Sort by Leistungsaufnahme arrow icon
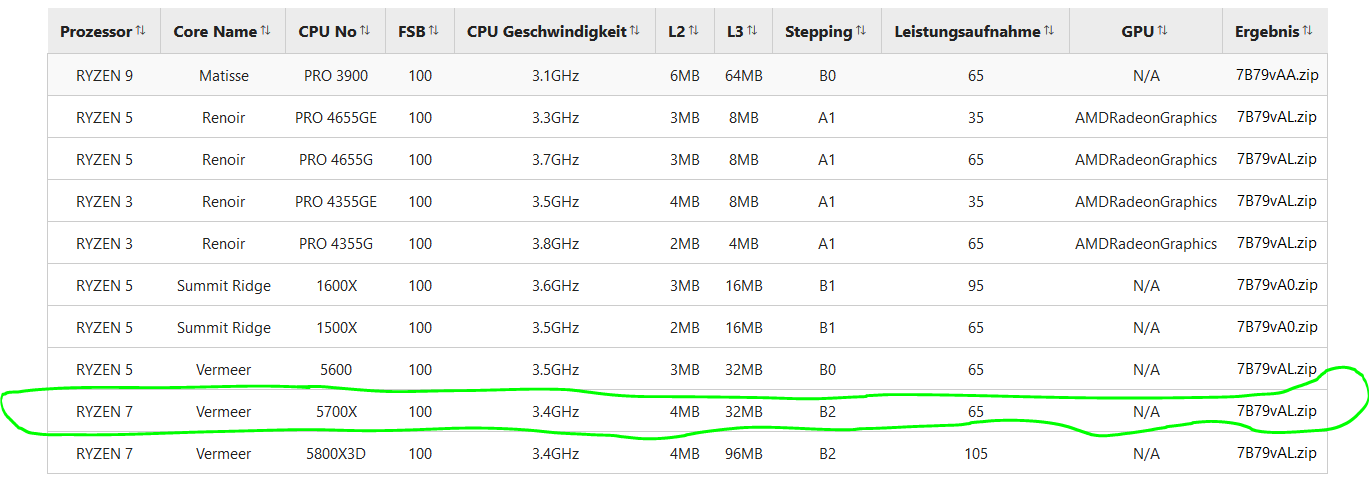Image resolution: width=1369 pixels, height=491 pixels. (1049, 31)
